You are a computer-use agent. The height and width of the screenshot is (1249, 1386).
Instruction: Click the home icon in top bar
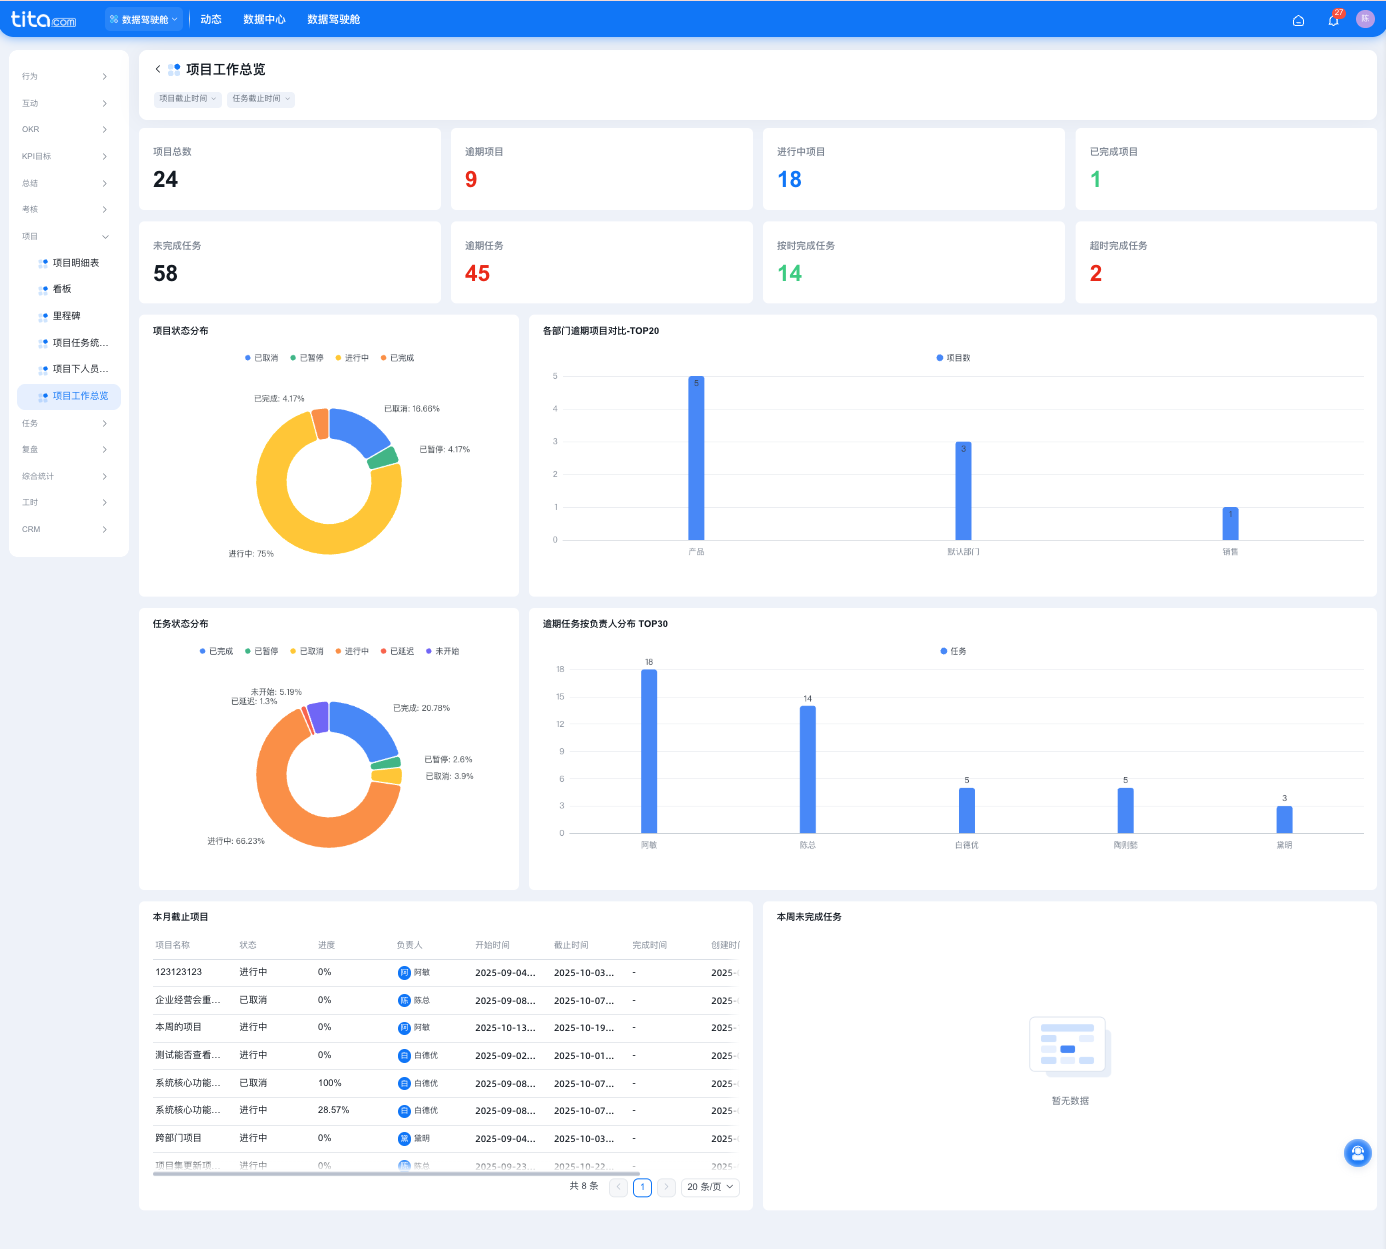tap(1298, 20)
